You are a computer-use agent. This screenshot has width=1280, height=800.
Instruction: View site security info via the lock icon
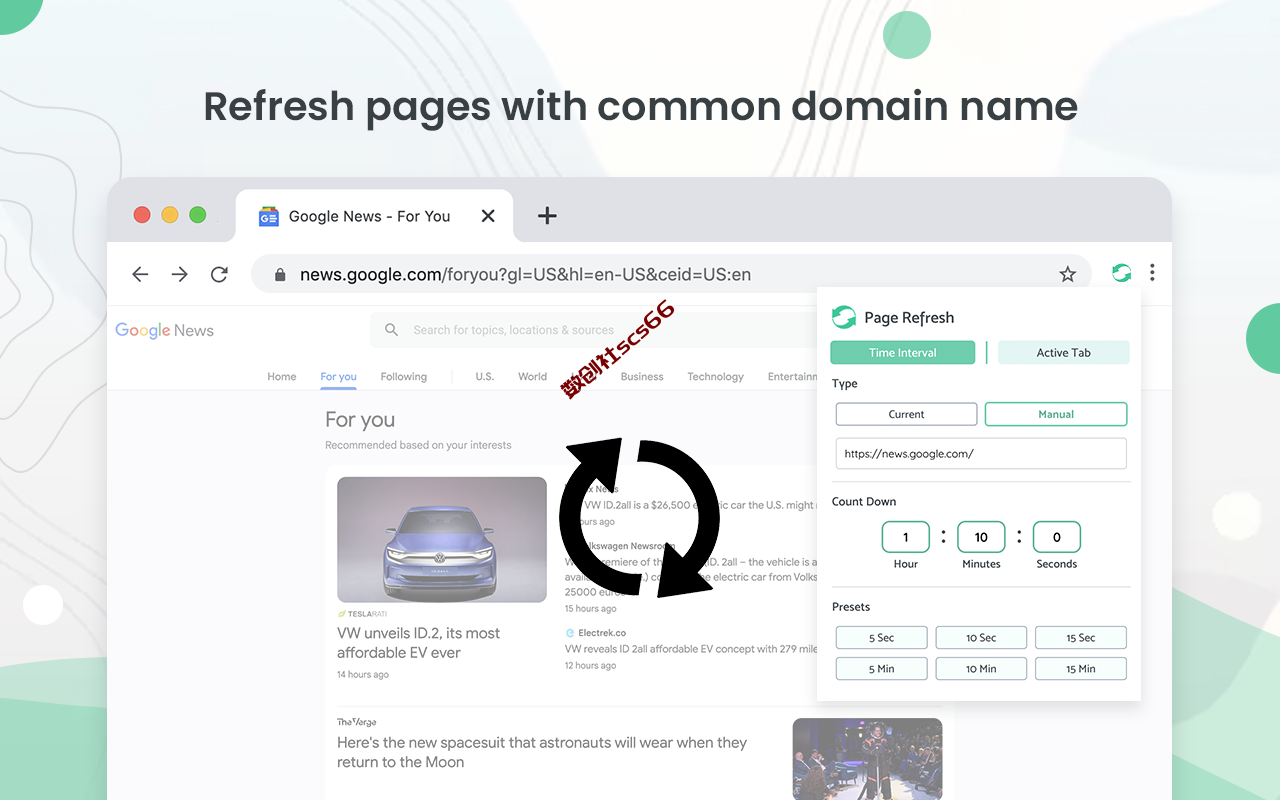(280, 274)
